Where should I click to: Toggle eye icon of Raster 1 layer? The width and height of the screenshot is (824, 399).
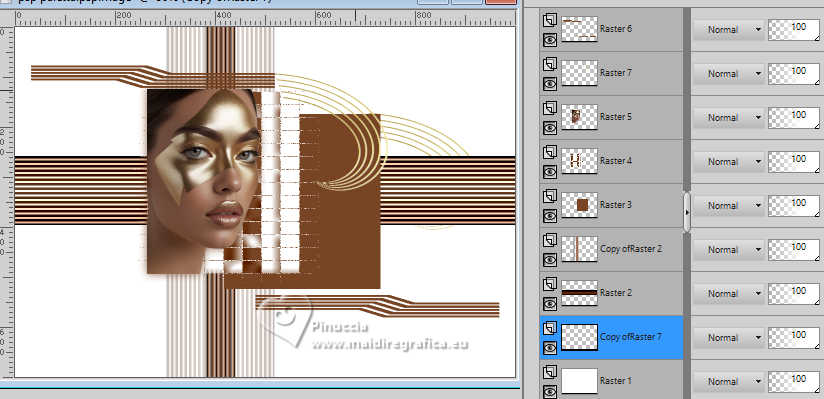click(550, 392)
